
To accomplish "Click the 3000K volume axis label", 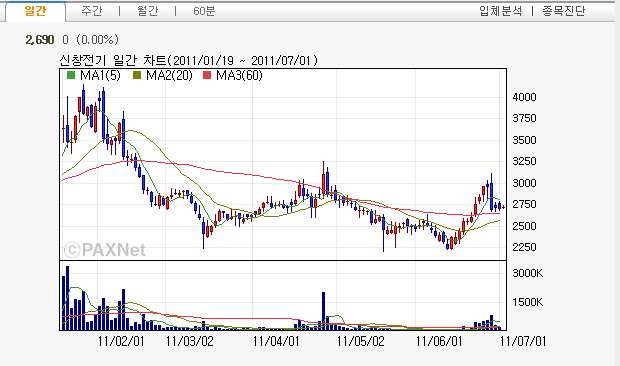I will click(528, 273).
